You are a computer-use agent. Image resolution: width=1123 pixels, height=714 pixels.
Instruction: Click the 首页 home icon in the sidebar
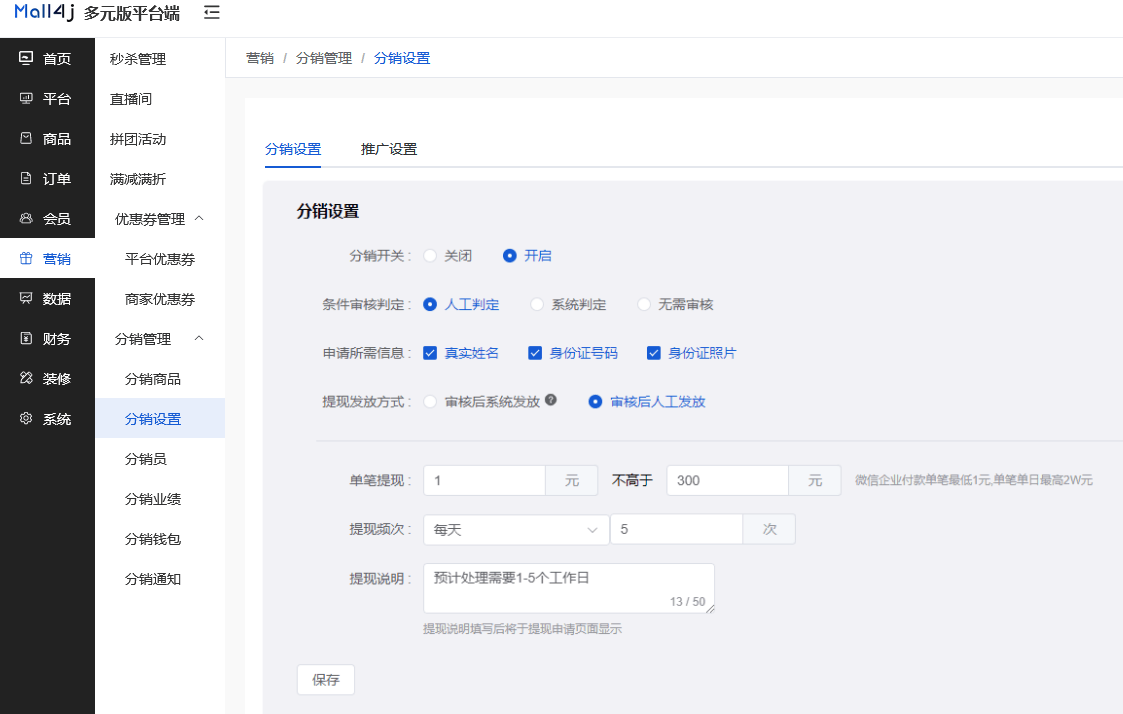click(26, 58)
